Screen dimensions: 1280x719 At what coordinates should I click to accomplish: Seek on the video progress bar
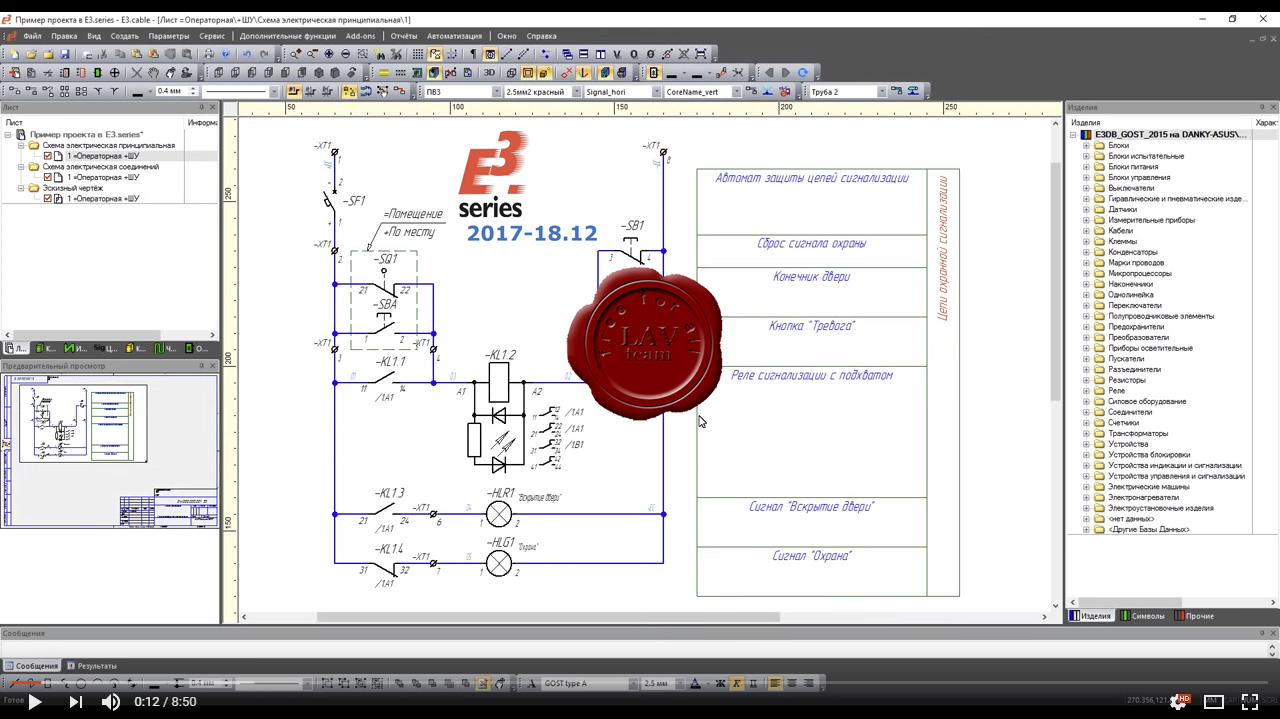(x=640, y=684)
